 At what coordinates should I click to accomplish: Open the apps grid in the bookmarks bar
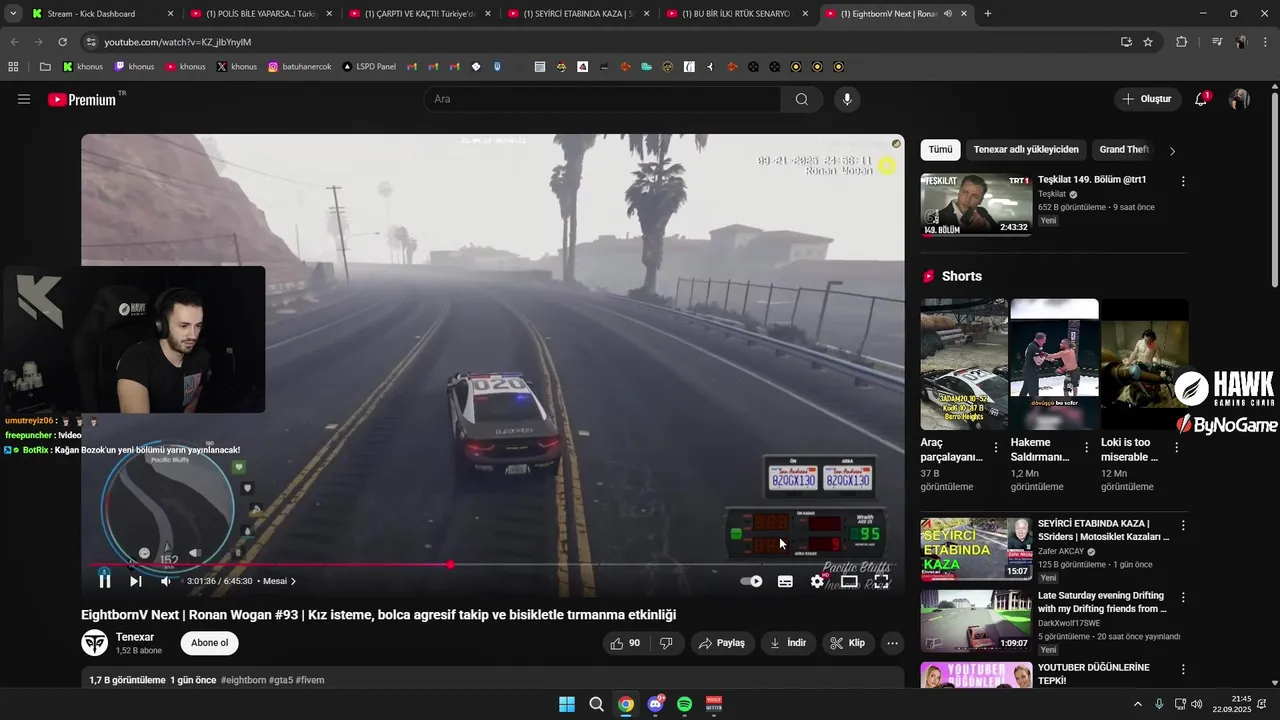pos(13,67)
